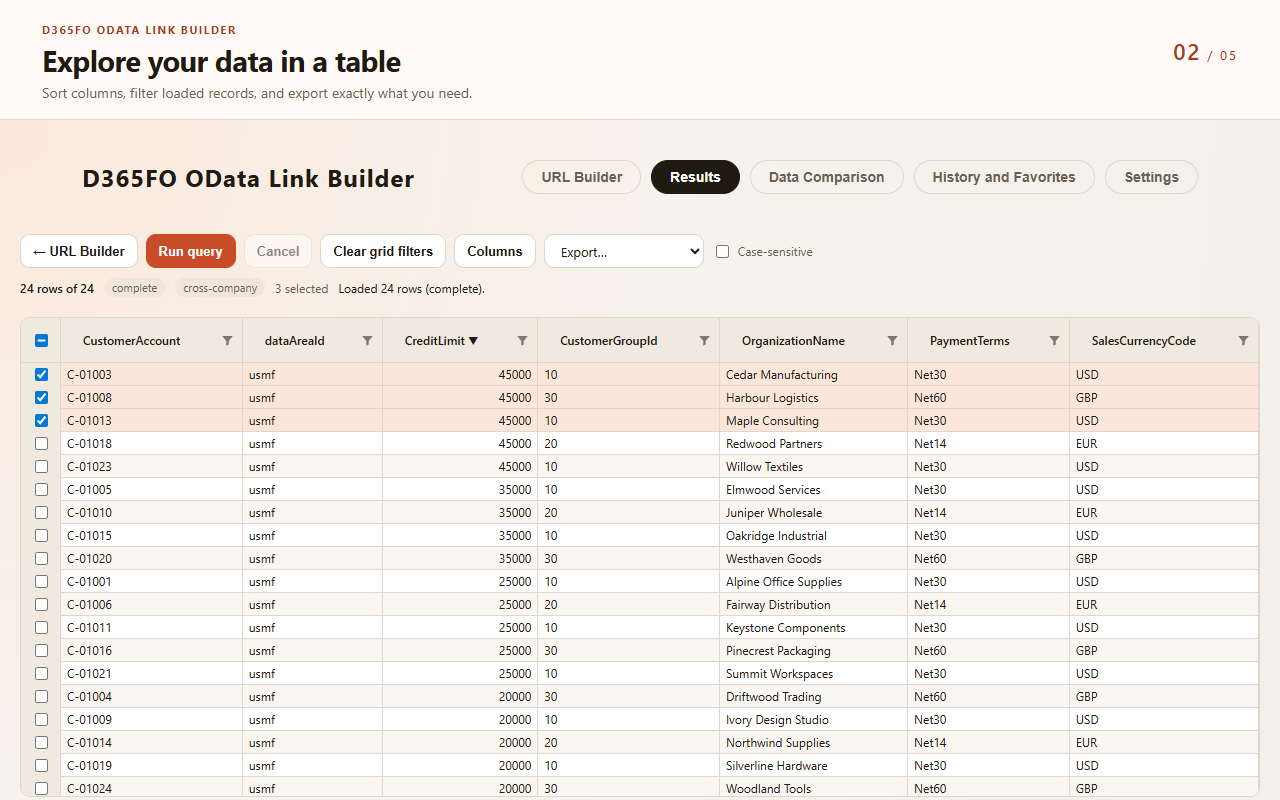The height and width of the screenshot is (800, 1280).
Task: Click the Alpine Office Supplies cell
Action: point(813,582)
